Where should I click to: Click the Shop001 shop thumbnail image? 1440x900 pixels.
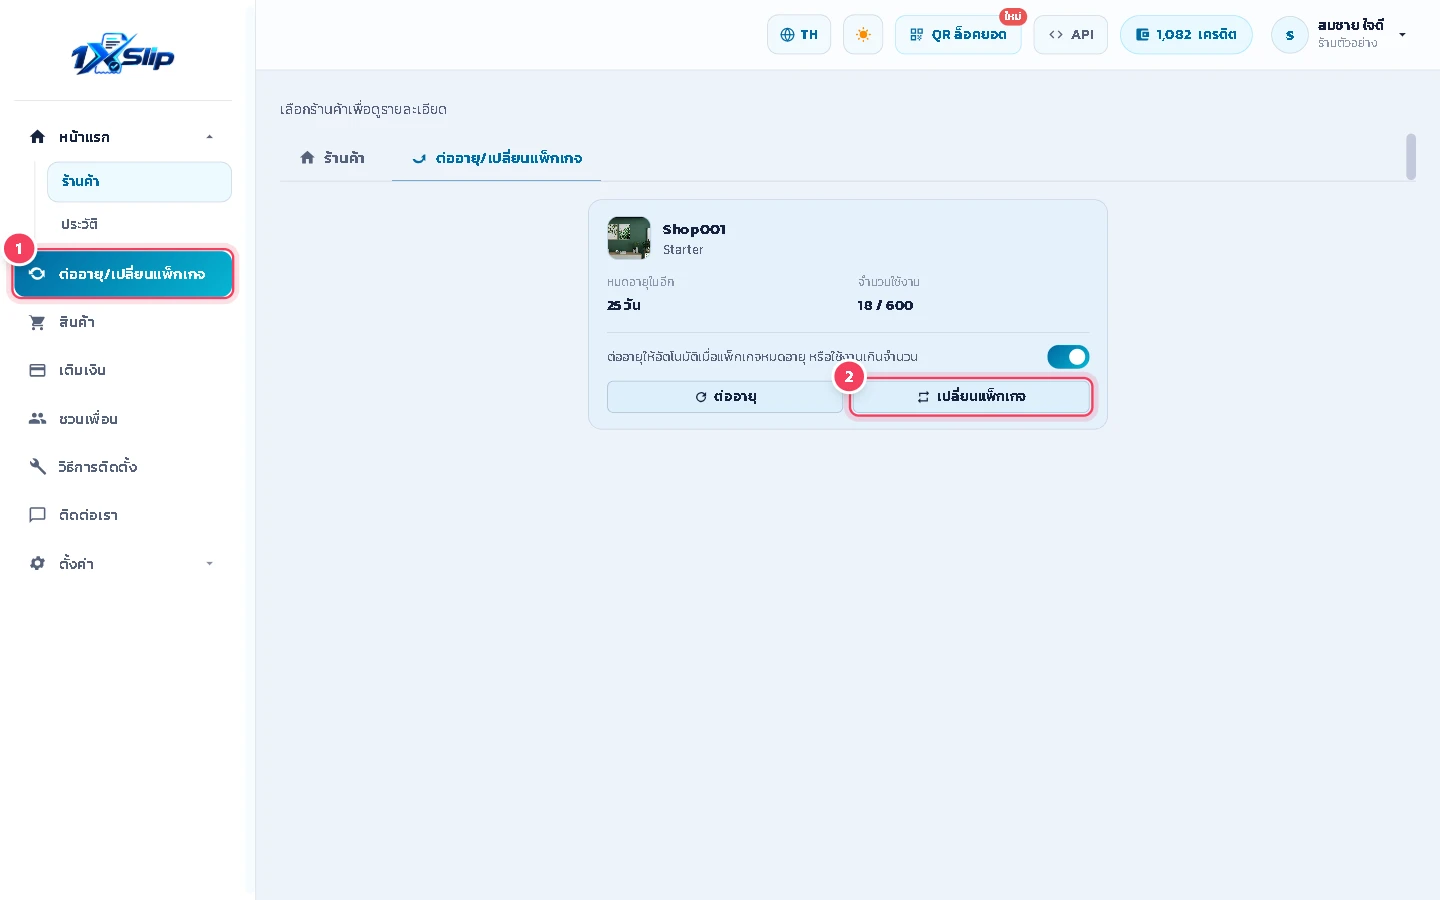(629, 238)
